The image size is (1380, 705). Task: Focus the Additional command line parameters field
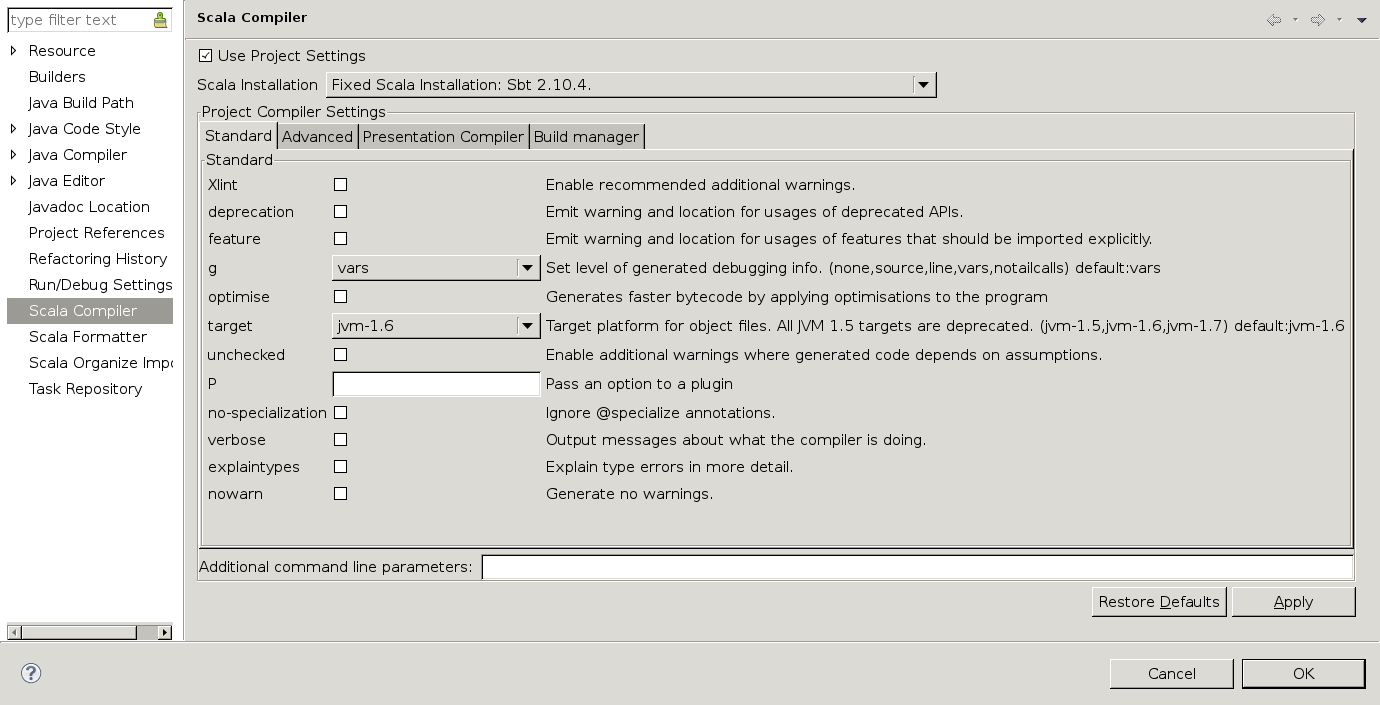917,568
